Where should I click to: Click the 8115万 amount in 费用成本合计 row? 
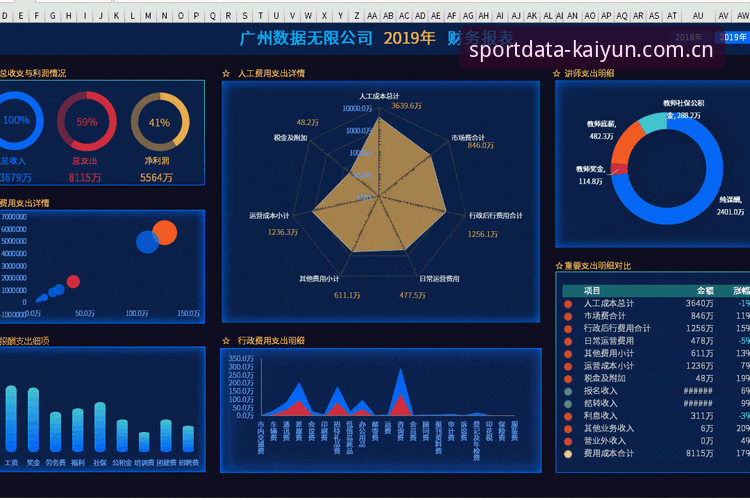pos(699,454)
